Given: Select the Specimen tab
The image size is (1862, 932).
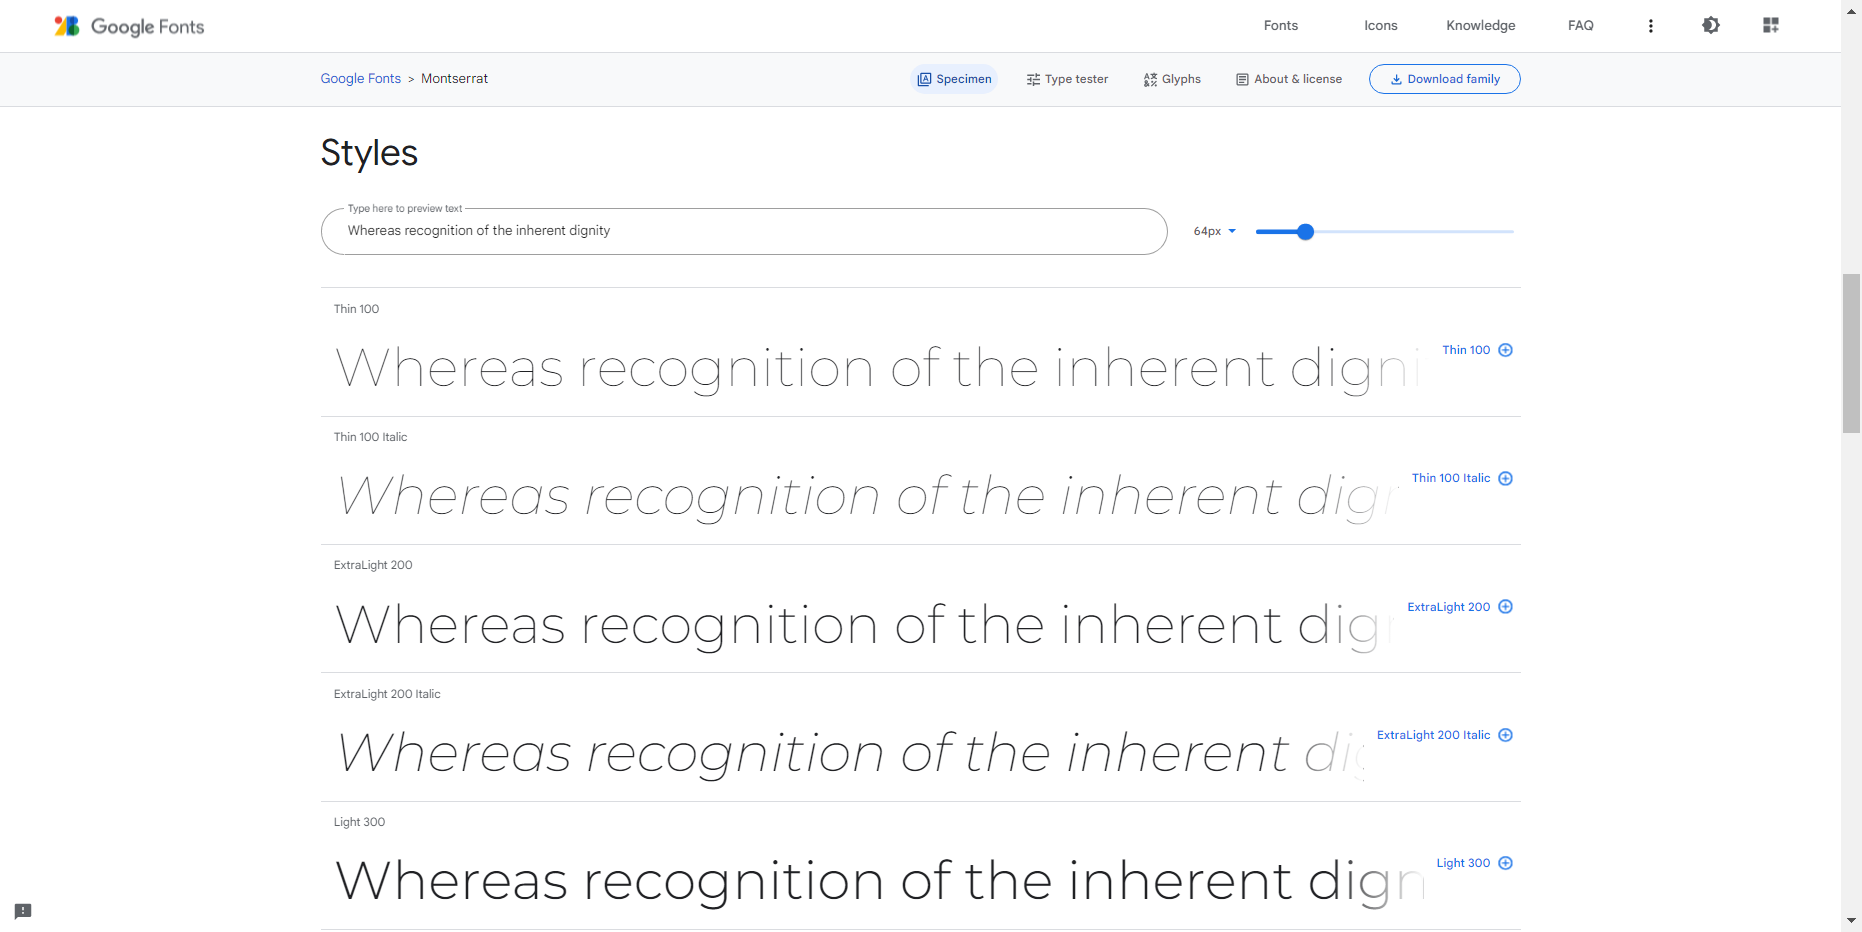Looking at the screenshot, I should tap(954, 79).
